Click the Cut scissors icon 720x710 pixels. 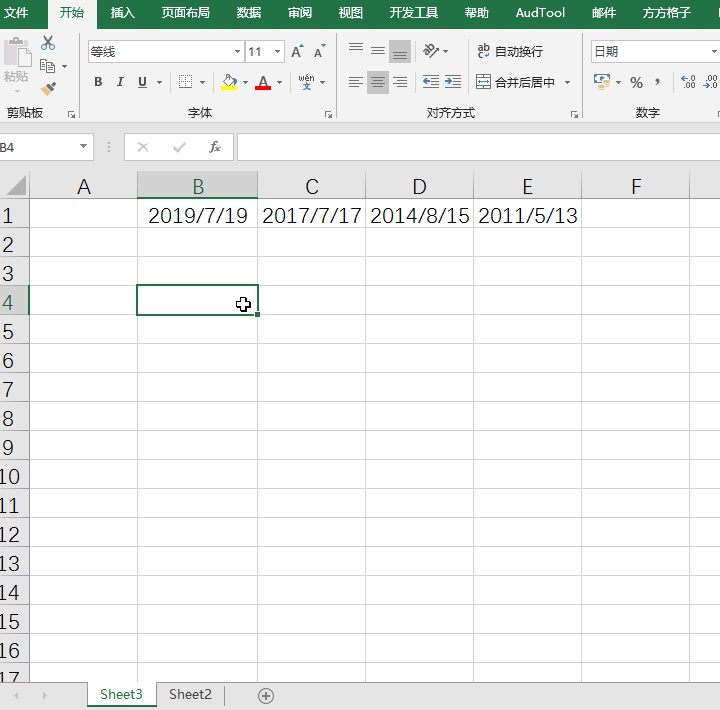tap(48, 43)
